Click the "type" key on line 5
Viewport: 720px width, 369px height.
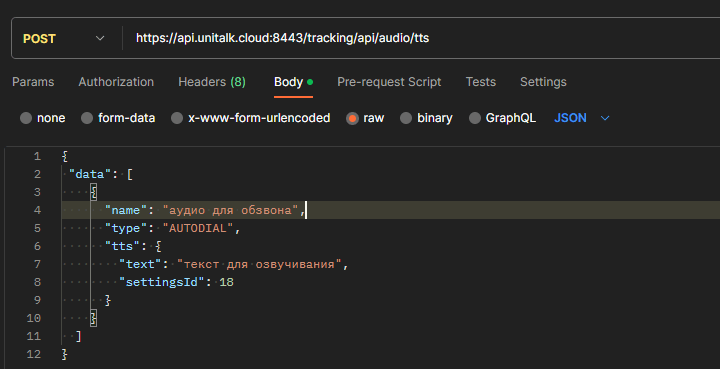[126, 228]
